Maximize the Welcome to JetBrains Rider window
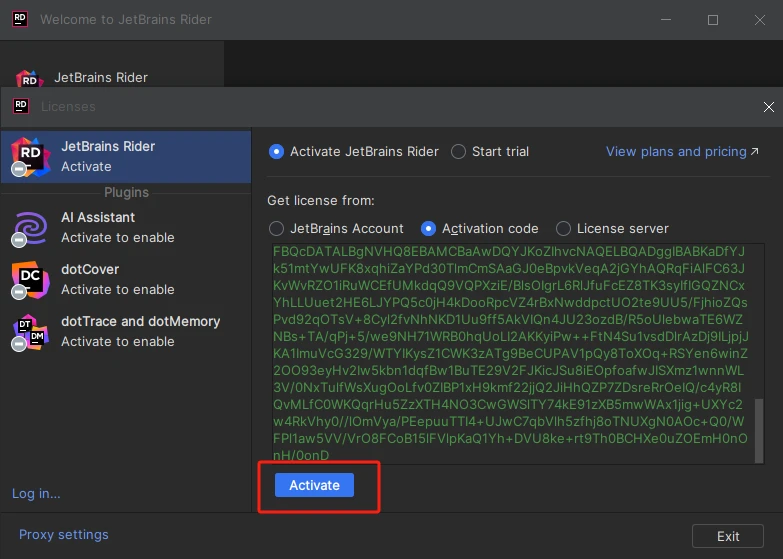The width and height of the screenshot is (783, 559). click(713, 19)
